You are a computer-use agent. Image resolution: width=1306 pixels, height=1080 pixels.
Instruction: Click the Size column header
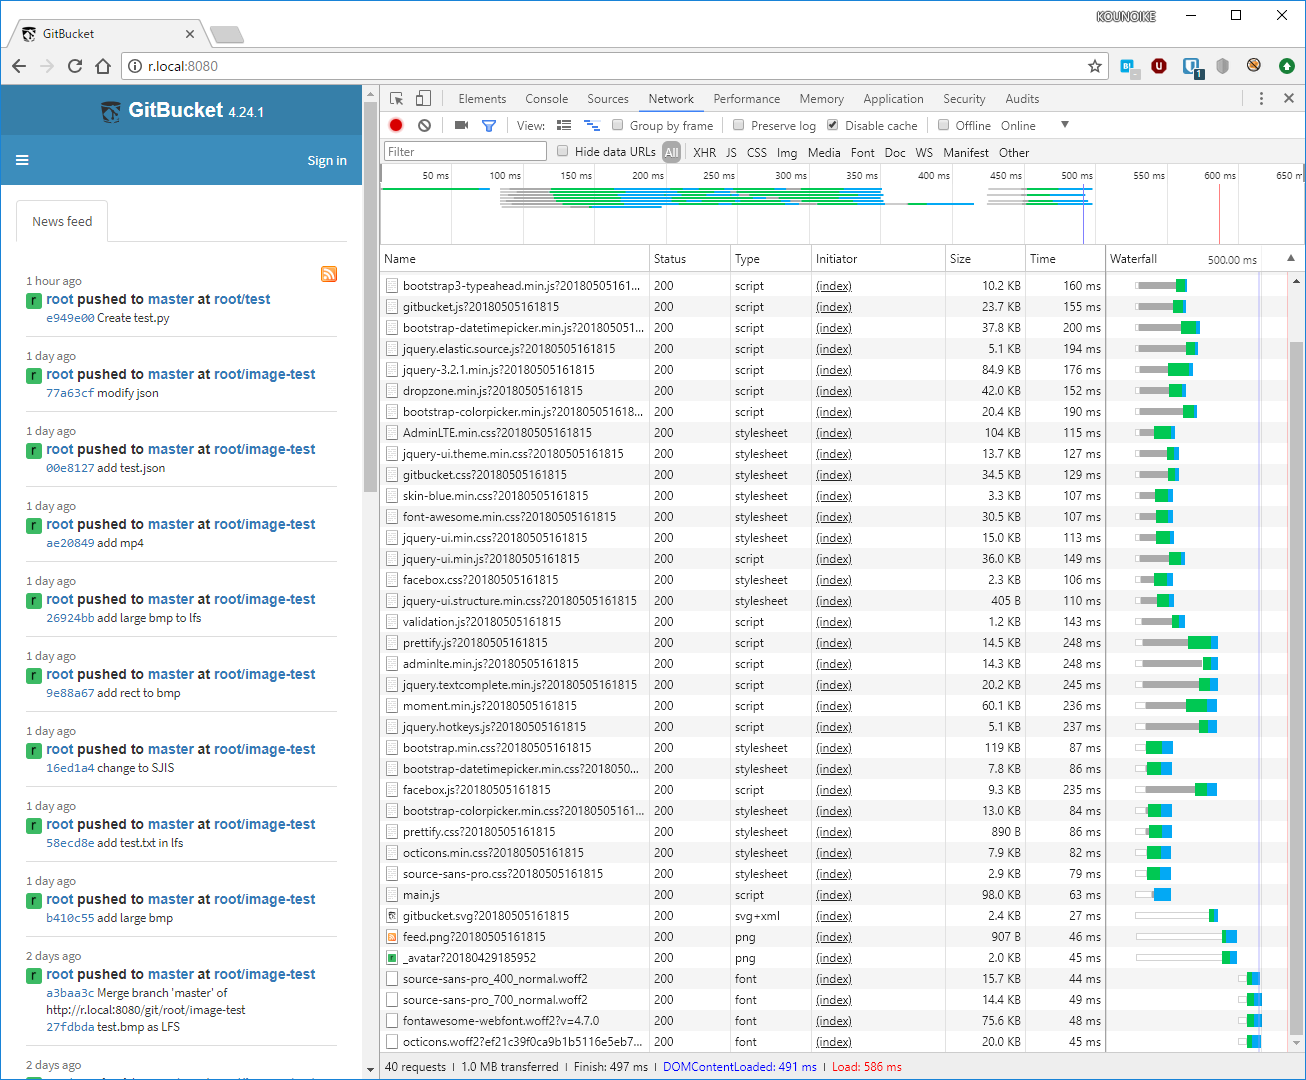(x=985, y=258)
